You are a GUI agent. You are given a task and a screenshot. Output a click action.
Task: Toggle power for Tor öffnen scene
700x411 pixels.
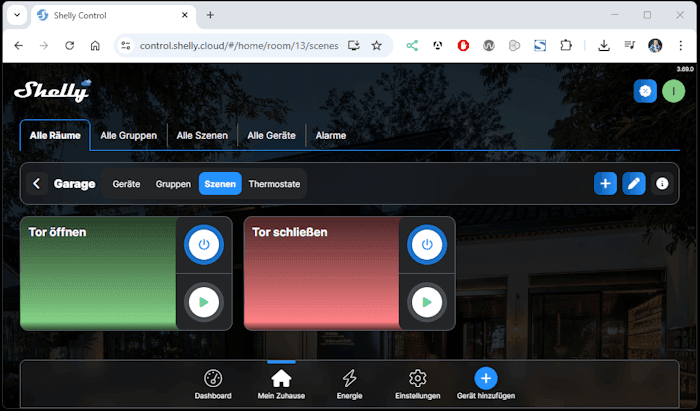point(204,245)
